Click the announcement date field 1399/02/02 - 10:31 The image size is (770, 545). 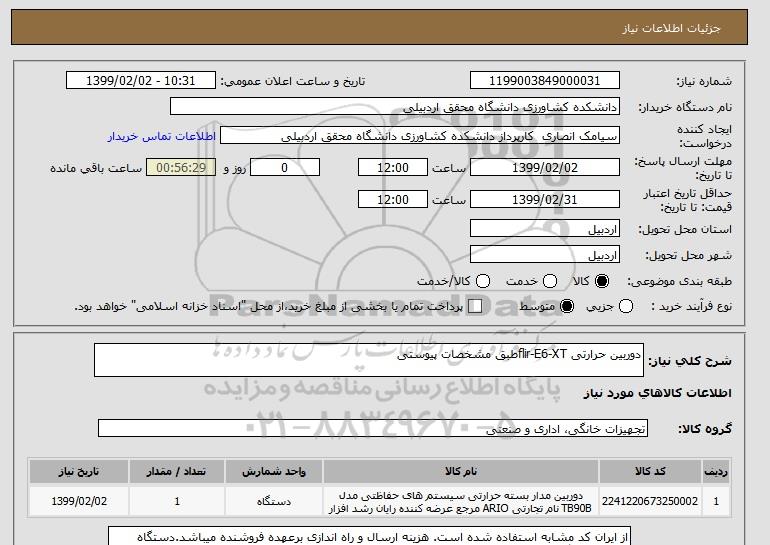141,81
